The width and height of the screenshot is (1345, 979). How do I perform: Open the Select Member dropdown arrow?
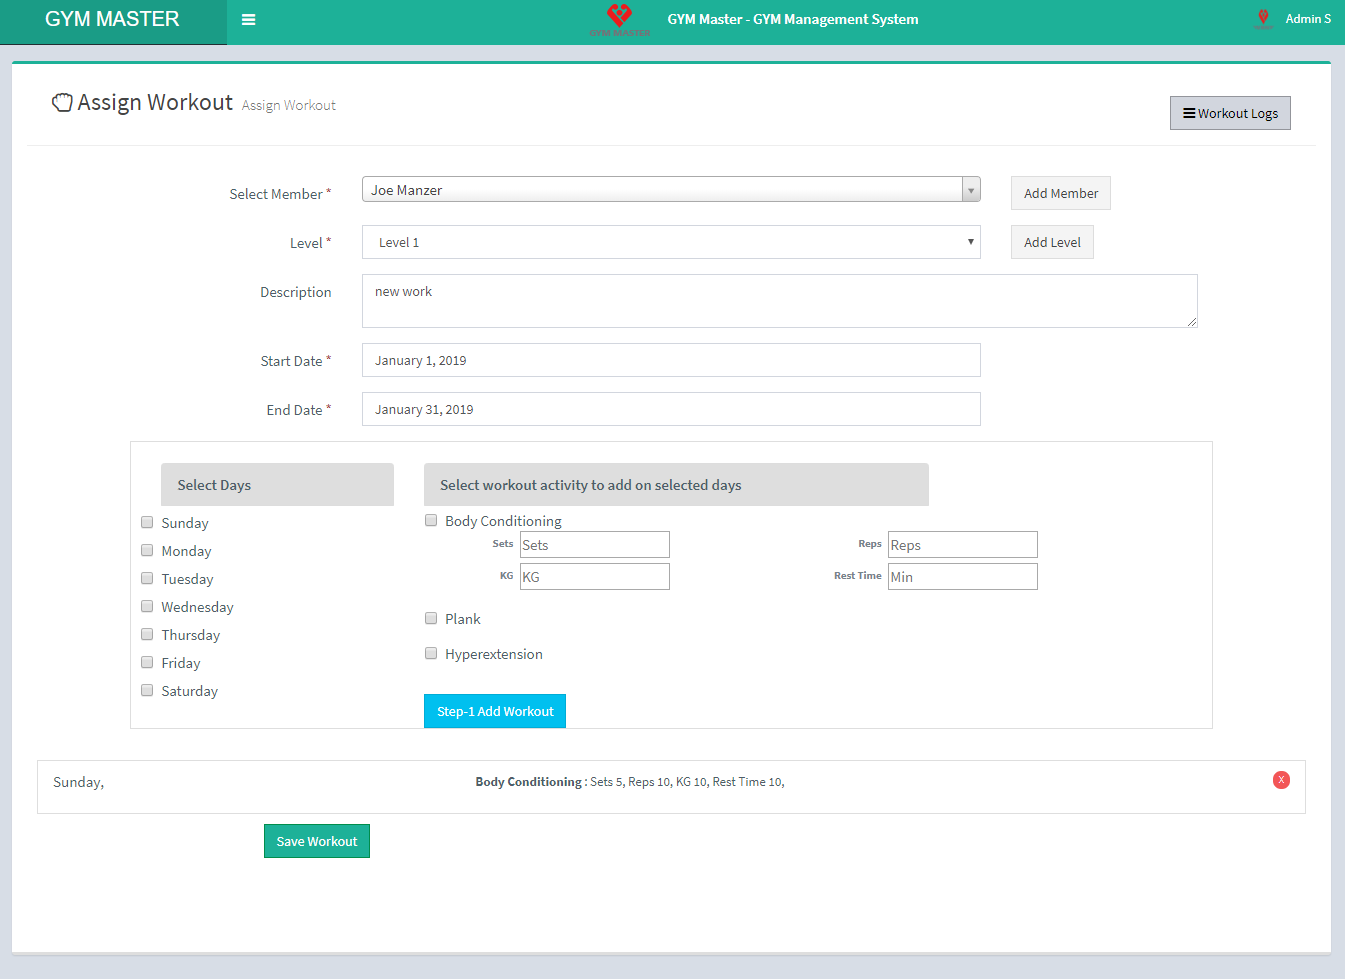(x=970, y=190)
